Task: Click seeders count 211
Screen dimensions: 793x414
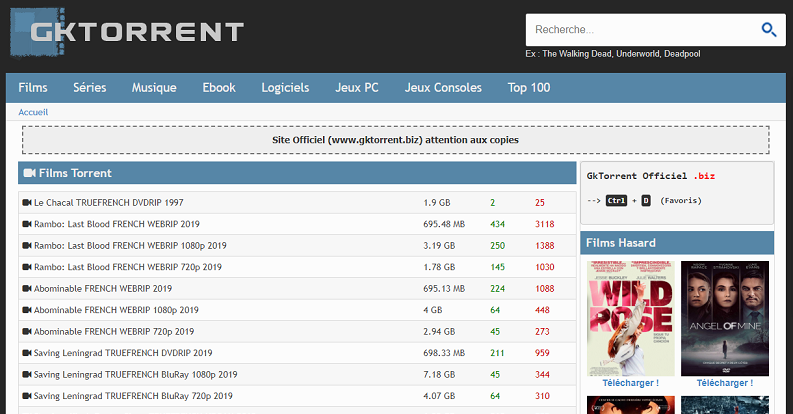Action: pos(497,353)
